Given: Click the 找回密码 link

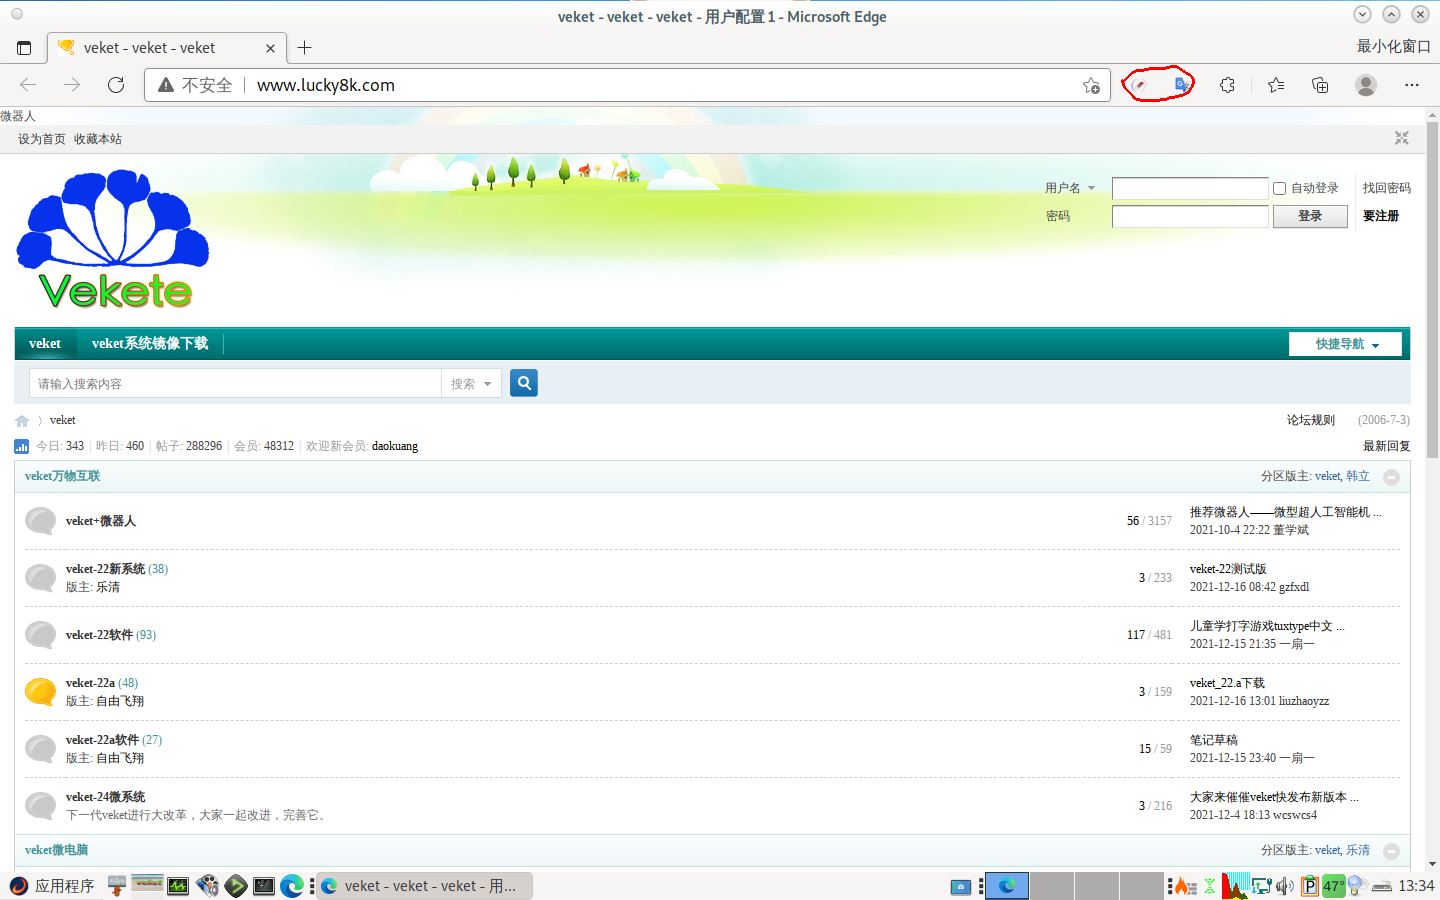Looking at the screenshot, I should point(1386,188).
